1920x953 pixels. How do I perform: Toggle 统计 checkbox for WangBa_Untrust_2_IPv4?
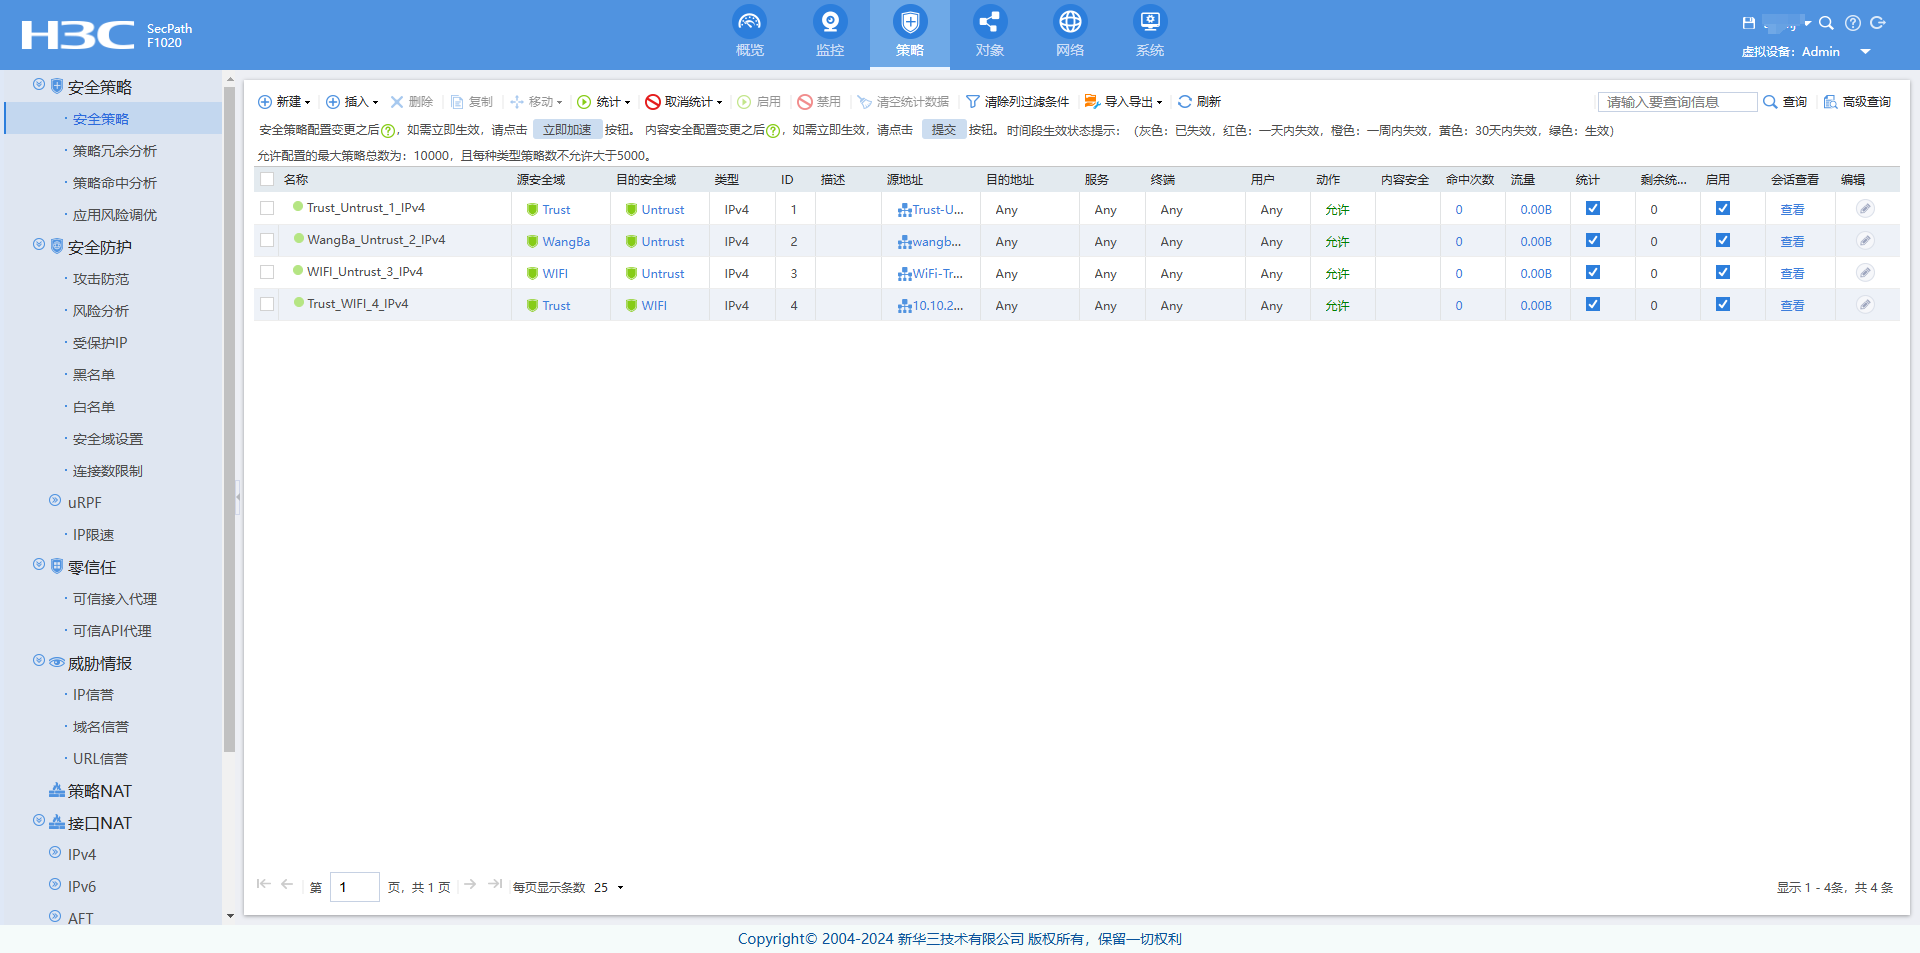[x=1593, y=241]
